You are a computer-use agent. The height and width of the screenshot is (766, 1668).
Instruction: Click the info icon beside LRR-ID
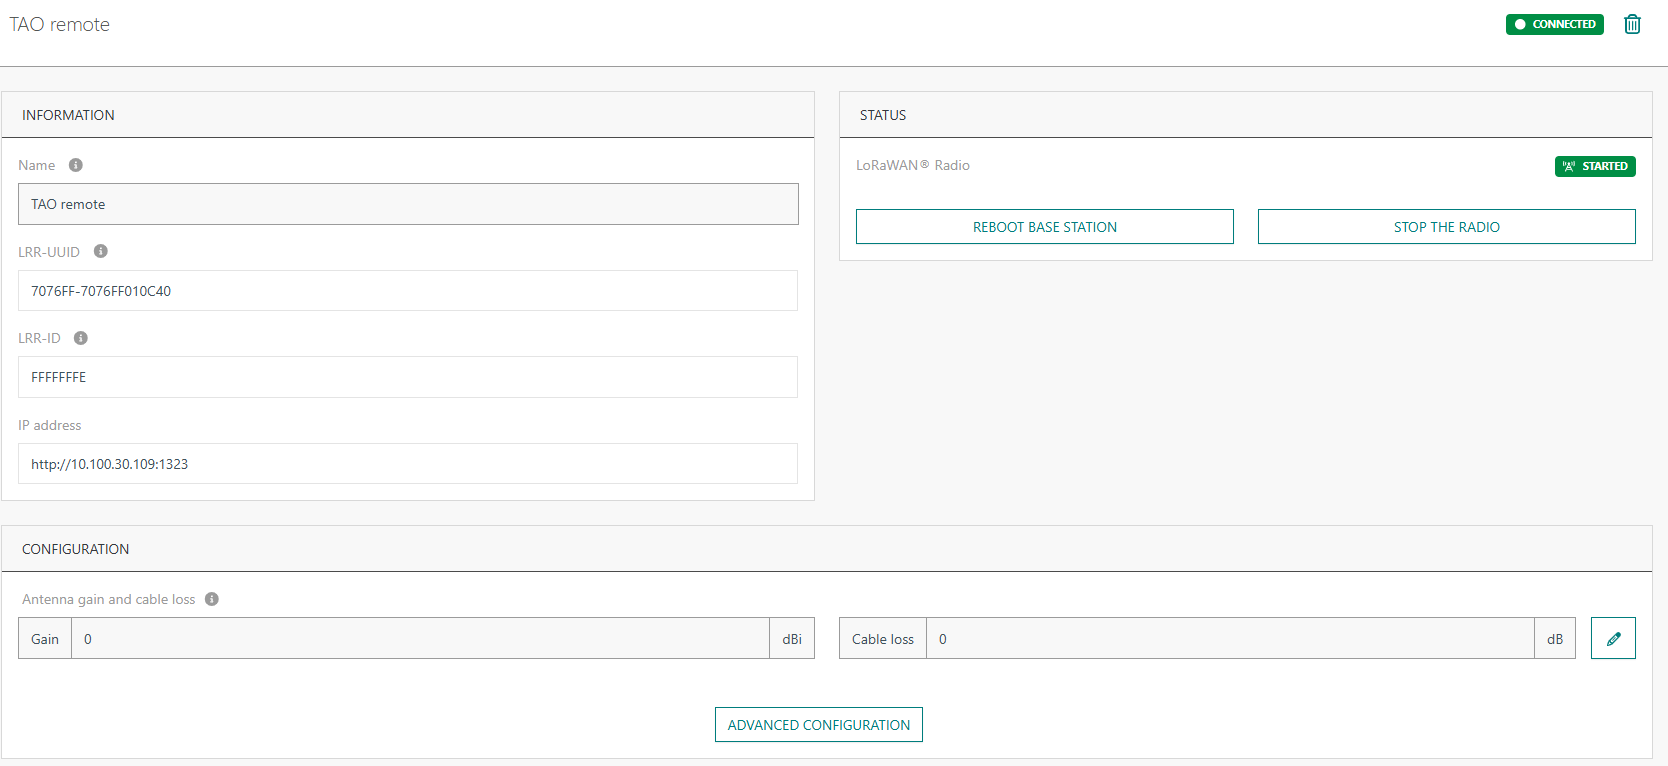pyautogui.click(x=81, y=338)
